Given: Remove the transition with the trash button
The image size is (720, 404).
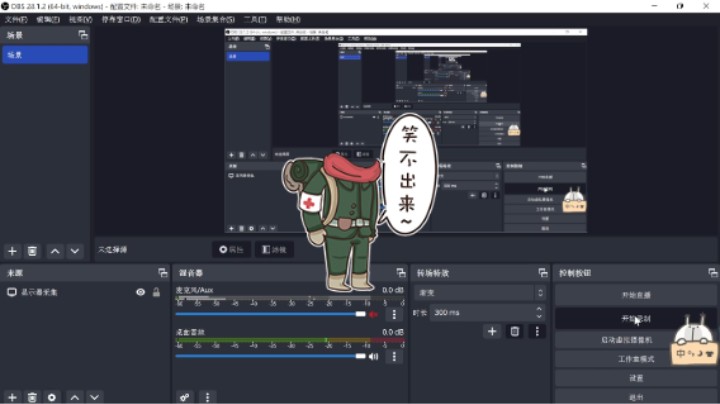Looking at the screenshot, I should pos(515,331).
